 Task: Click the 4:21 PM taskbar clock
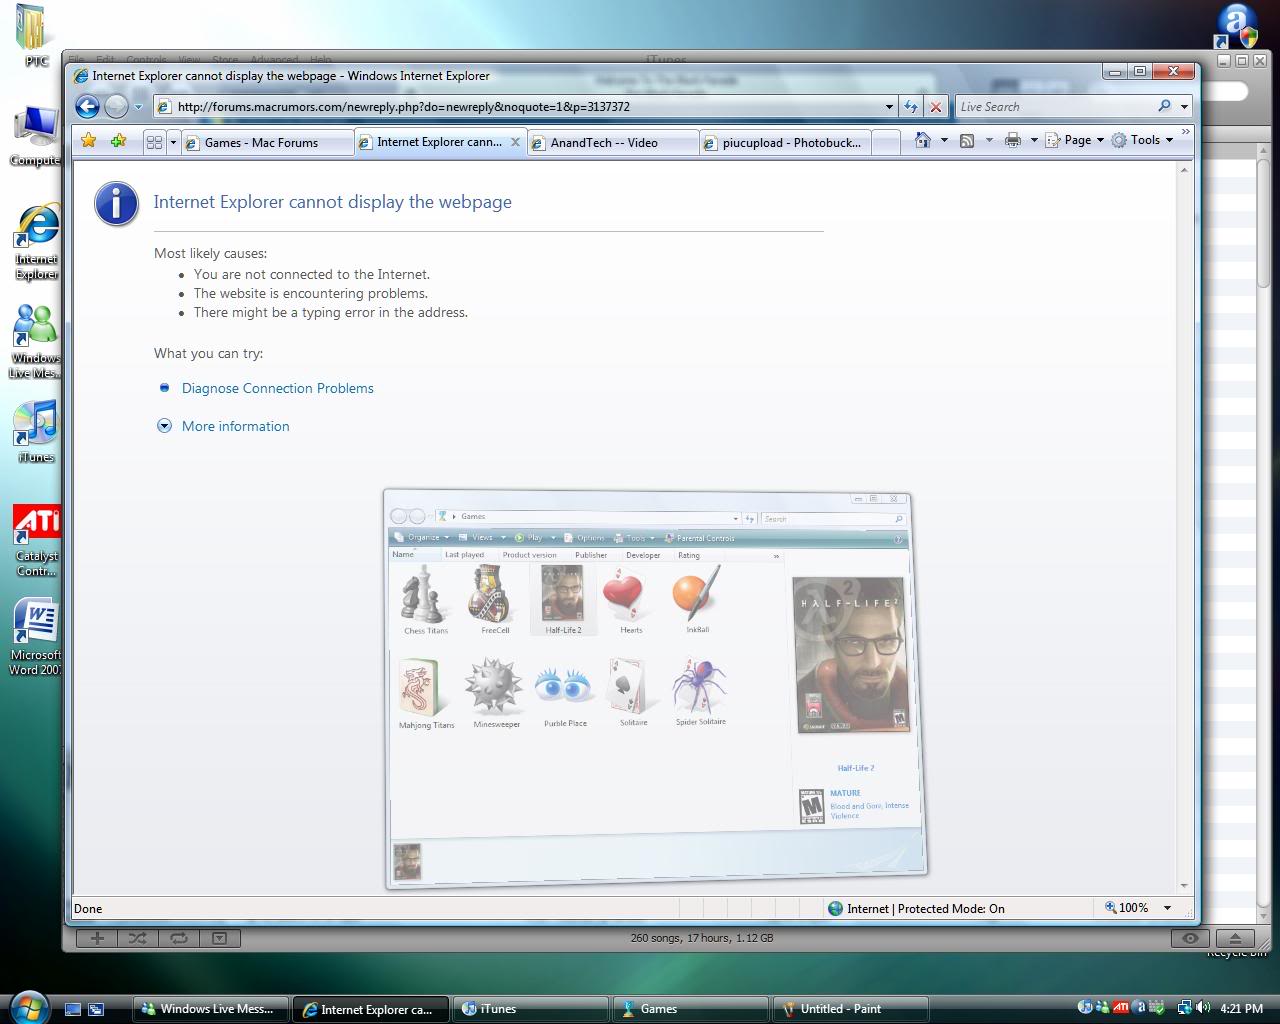coord(1242,1009)
